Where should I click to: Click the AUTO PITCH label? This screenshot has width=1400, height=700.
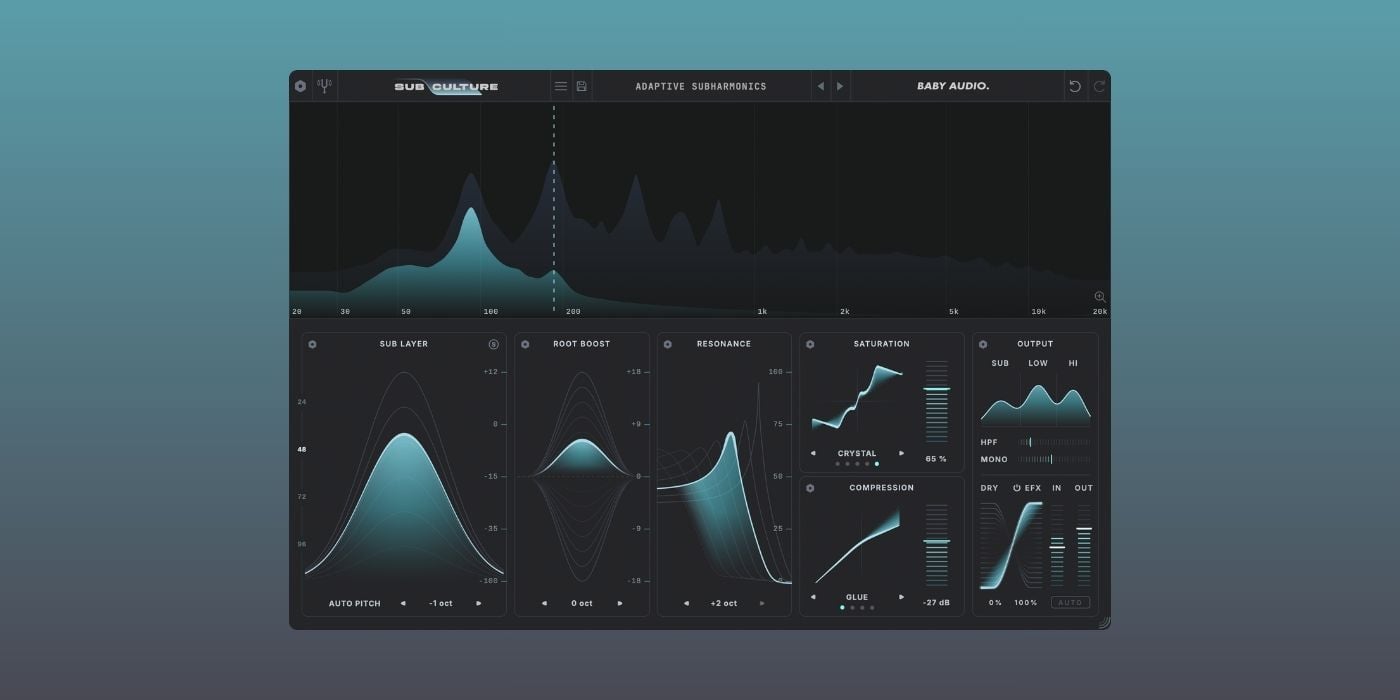click(355, 603)
